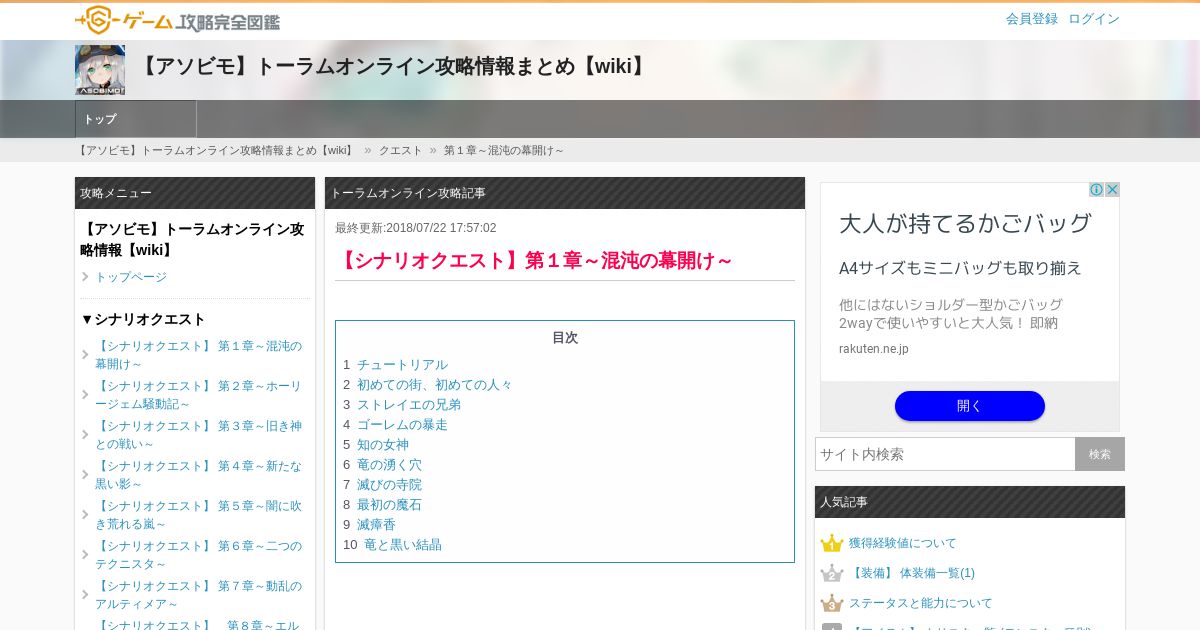1200x630 pixels.
Task: Jump to 滅びの寺院 section
Action: click(389, 485)
